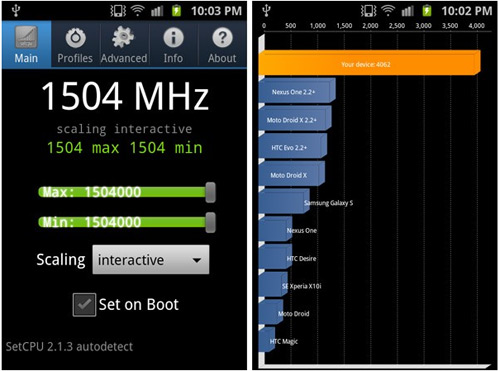Viewport: 500px width, 371px height.
Task: Open the About tab
Action: click(222, 45)
